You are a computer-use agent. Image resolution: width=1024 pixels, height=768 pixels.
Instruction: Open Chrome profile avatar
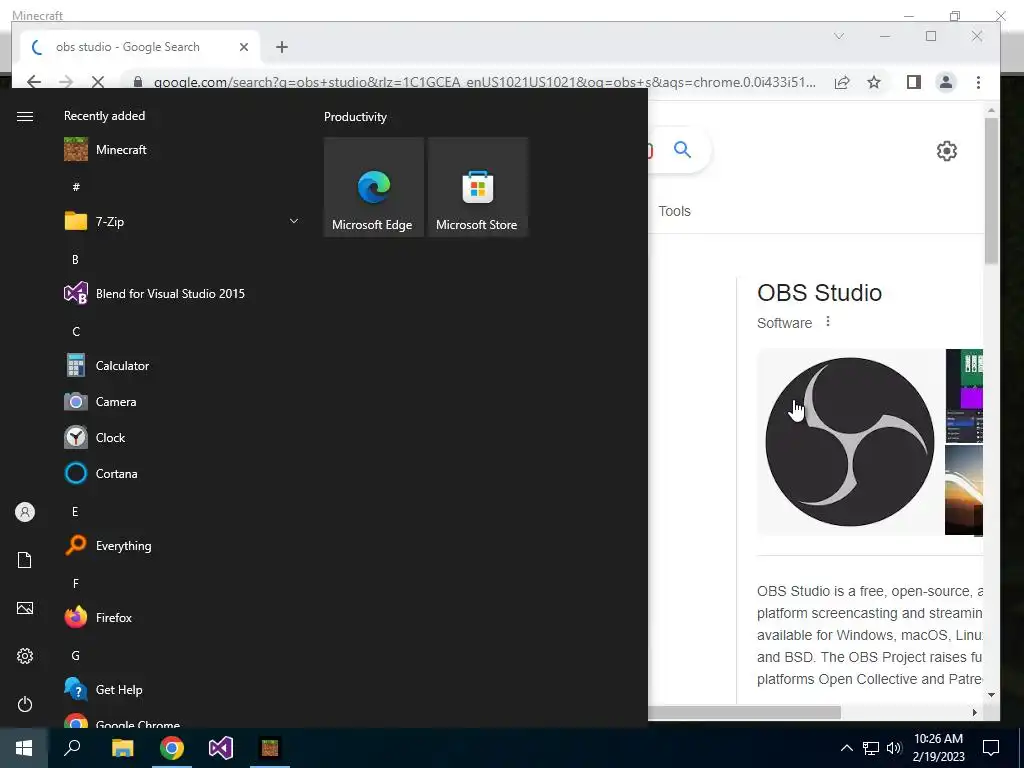(x=946, y=82)
